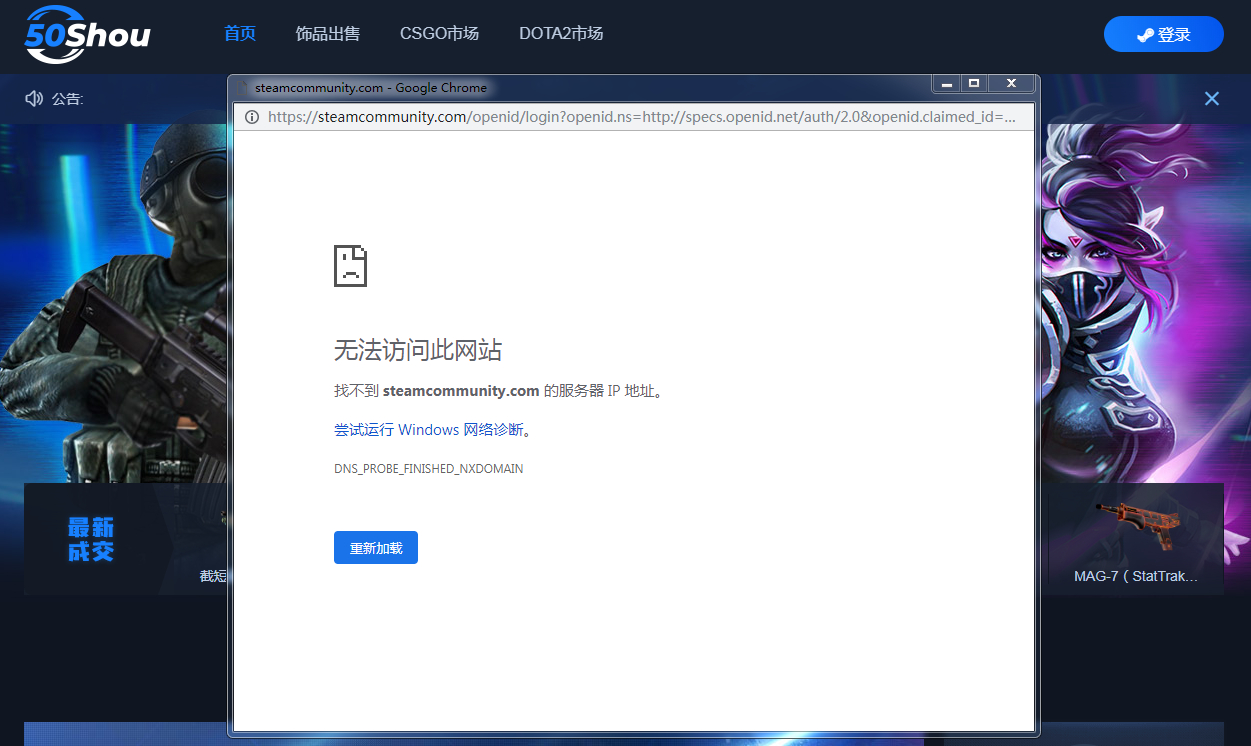The image size is (1251, 746).
Task: Open the 50Shou logo homepage link
Action: click(x=87, y=34)
